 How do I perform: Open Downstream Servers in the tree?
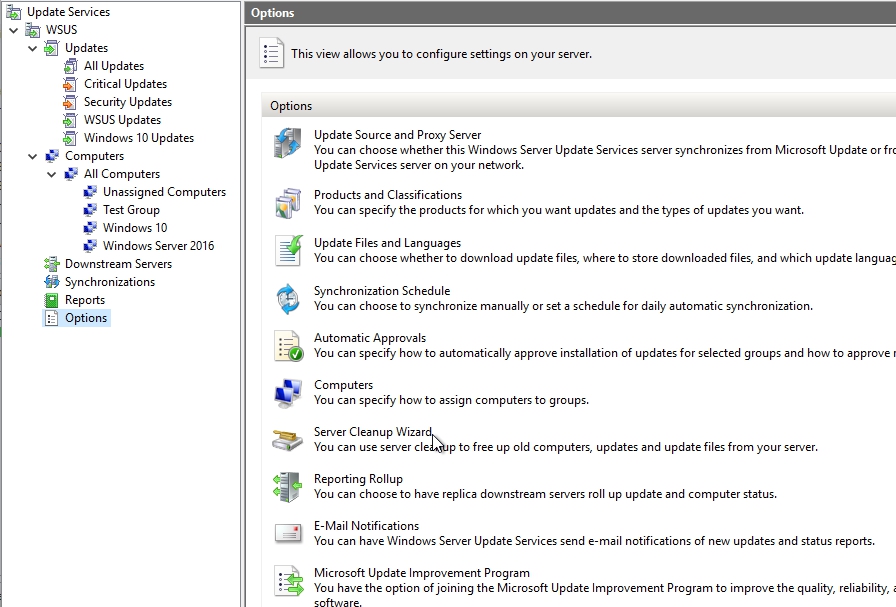coord(118,264)
